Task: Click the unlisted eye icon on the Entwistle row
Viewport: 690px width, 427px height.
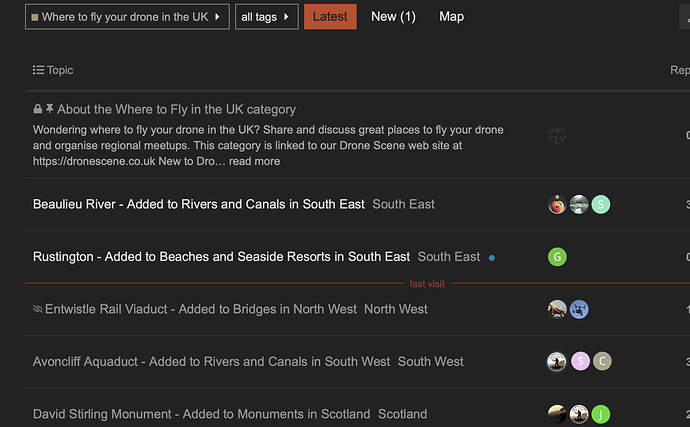Action: pos(38,309)
